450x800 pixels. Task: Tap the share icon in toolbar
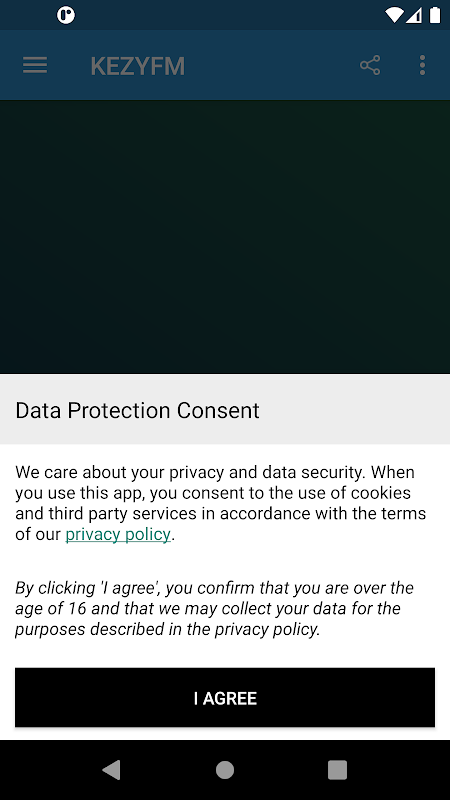[370, 65]
